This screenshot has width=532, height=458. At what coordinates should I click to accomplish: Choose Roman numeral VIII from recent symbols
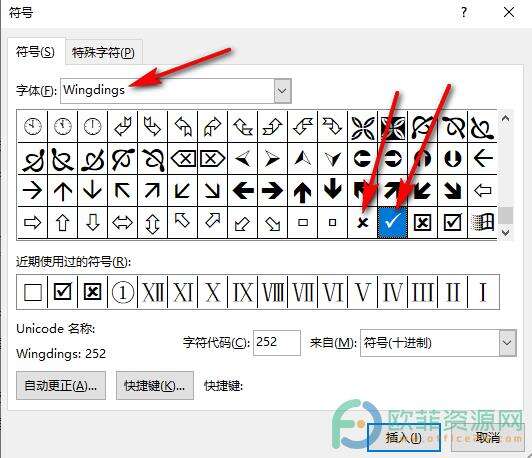click(x=273, y=292)
